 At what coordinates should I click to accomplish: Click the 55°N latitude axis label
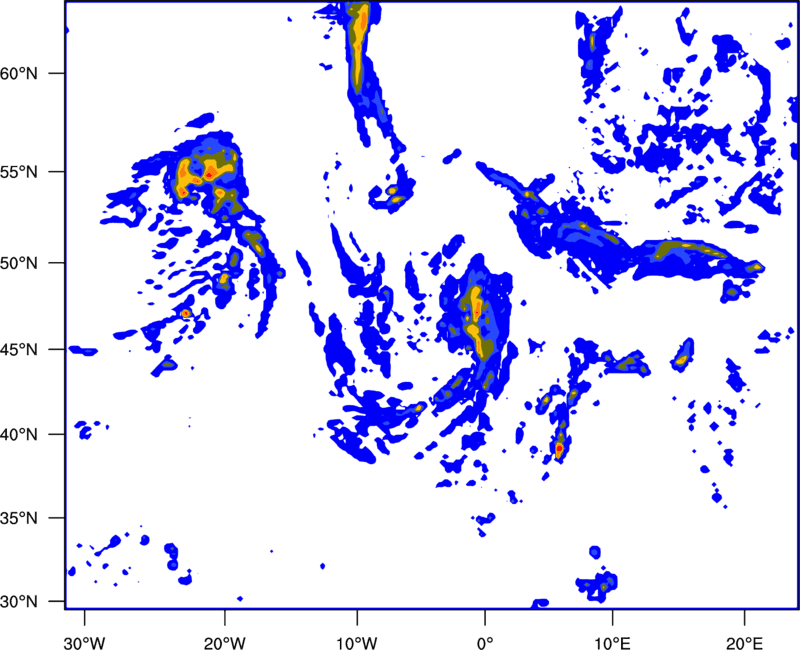coord(19,172)
